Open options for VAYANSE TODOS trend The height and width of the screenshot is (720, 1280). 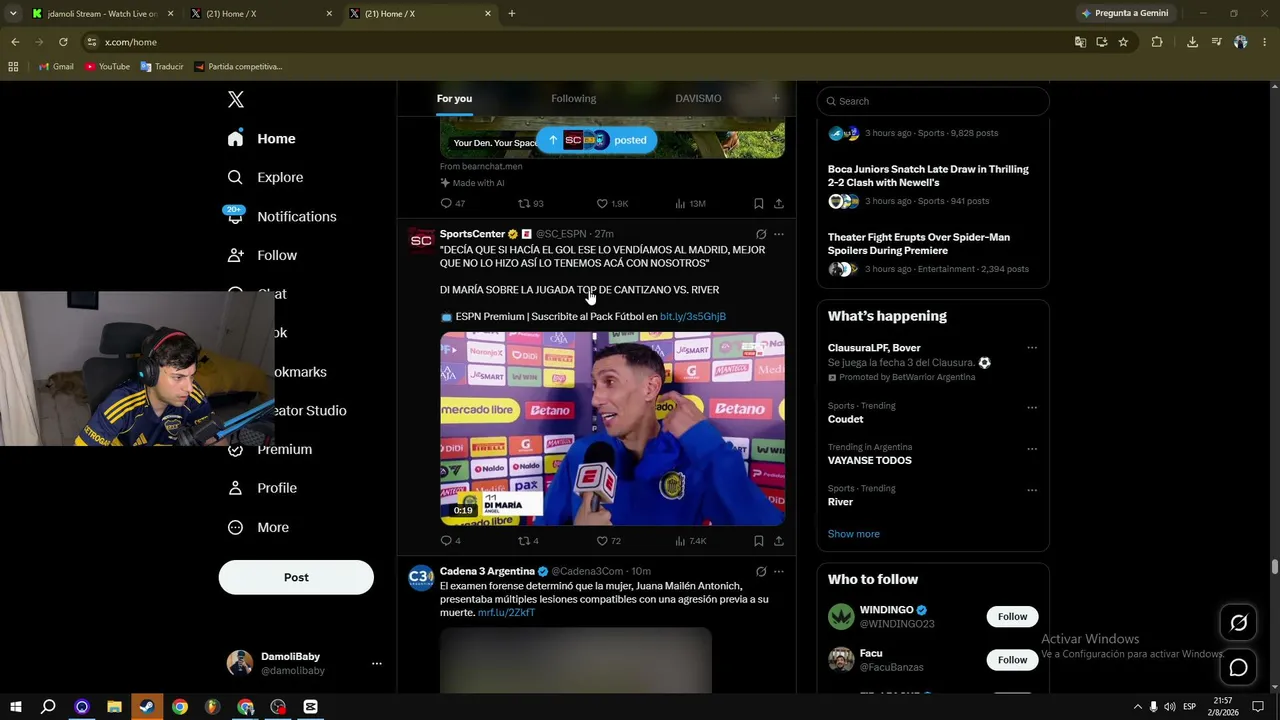pyautogui.click(x=1032, y=448)
